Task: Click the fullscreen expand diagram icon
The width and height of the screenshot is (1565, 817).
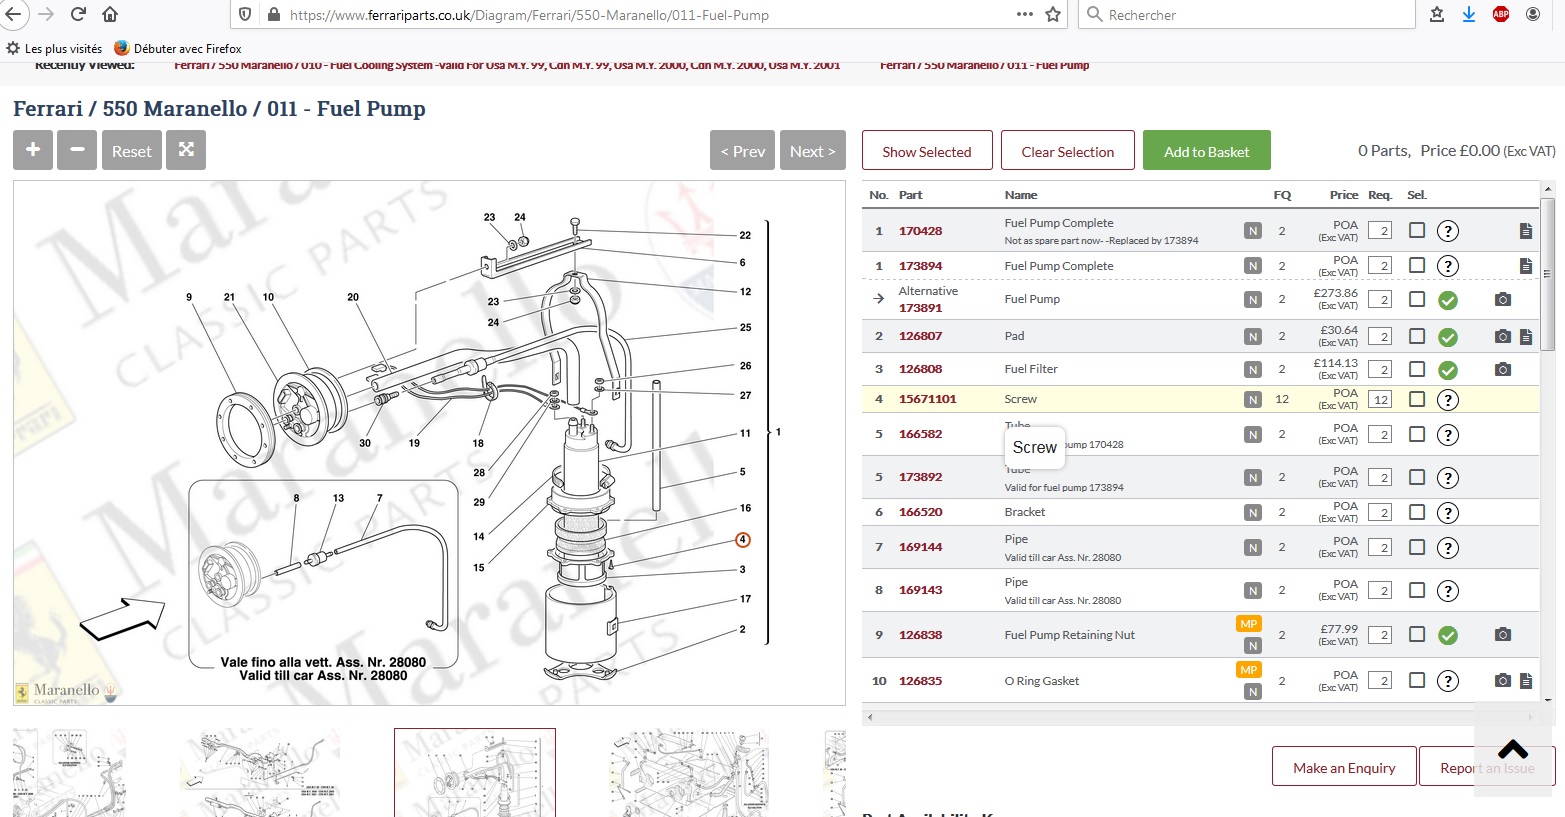Action: (x=186, y=150)
